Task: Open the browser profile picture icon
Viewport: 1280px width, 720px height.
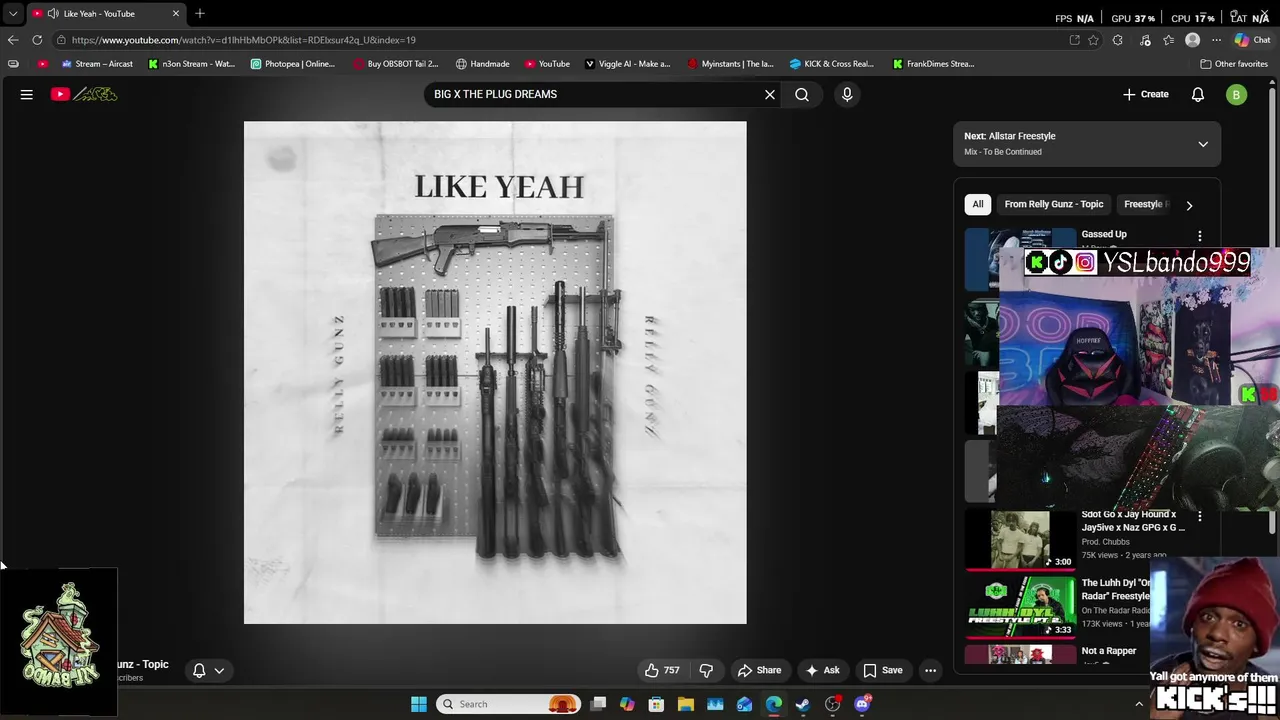Action: [1192, 40]
